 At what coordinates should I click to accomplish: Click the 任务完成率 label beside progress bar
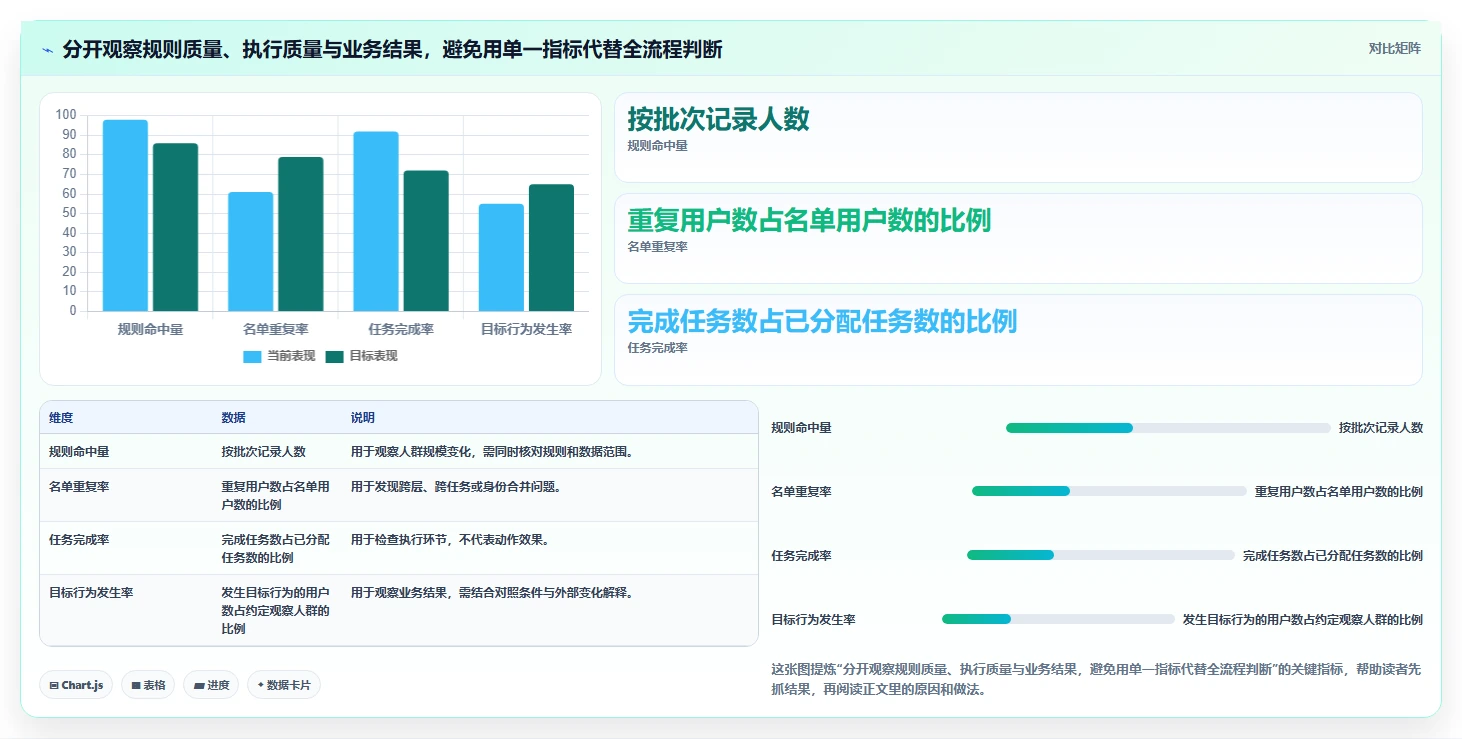tap(801, 556)
